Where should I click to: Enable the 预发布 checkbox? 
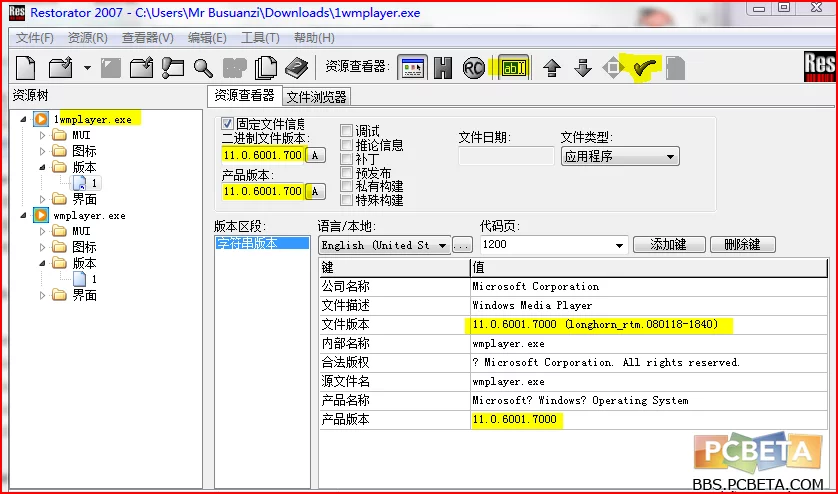coord(346,172)
